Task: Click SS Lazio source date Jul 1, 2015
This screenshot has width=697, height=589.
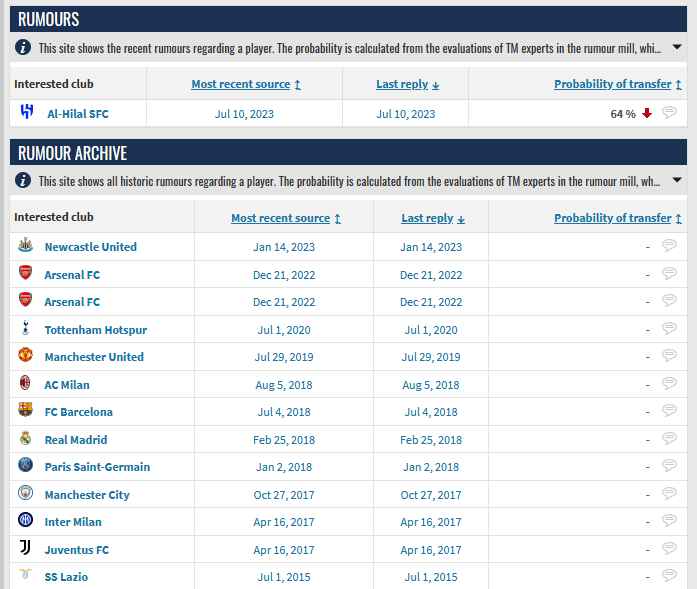Action: [284, 577]
